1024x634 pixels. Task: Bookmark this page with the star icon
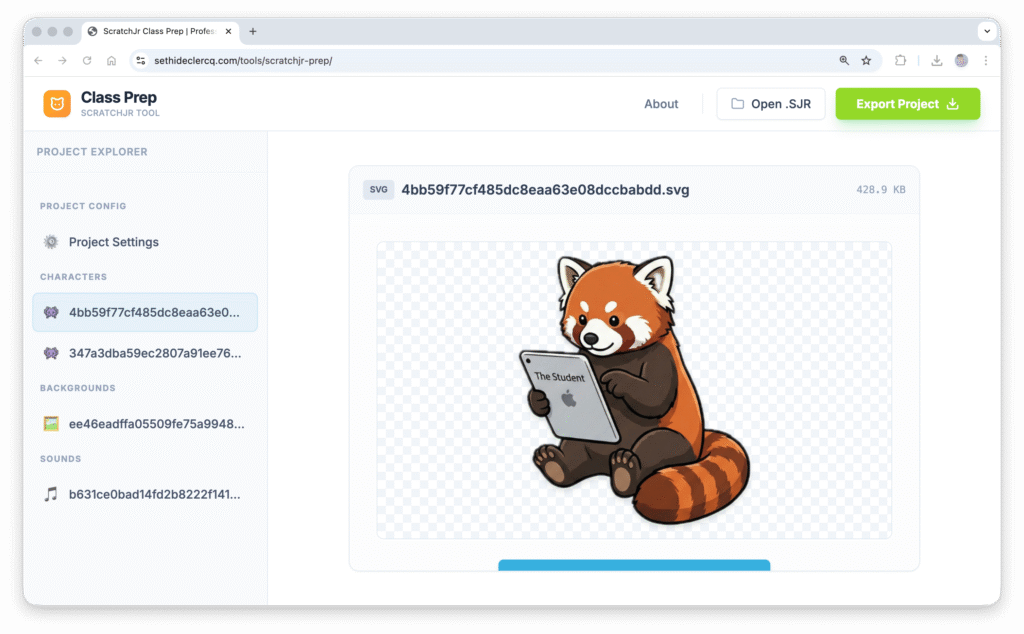pyautogui.click(x=866, y=61)
